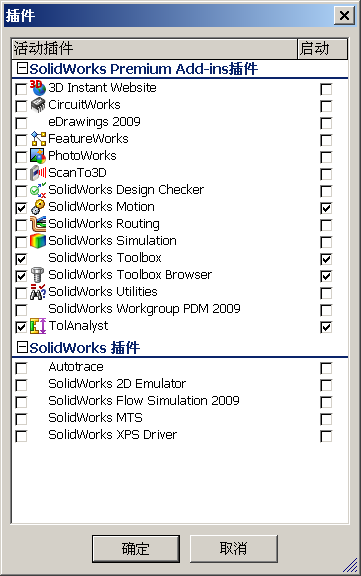Image resolution: width=361 pixels, height=576 pixels.
Task: Enable Autotrace active checkbox
Action: point(21,368)
